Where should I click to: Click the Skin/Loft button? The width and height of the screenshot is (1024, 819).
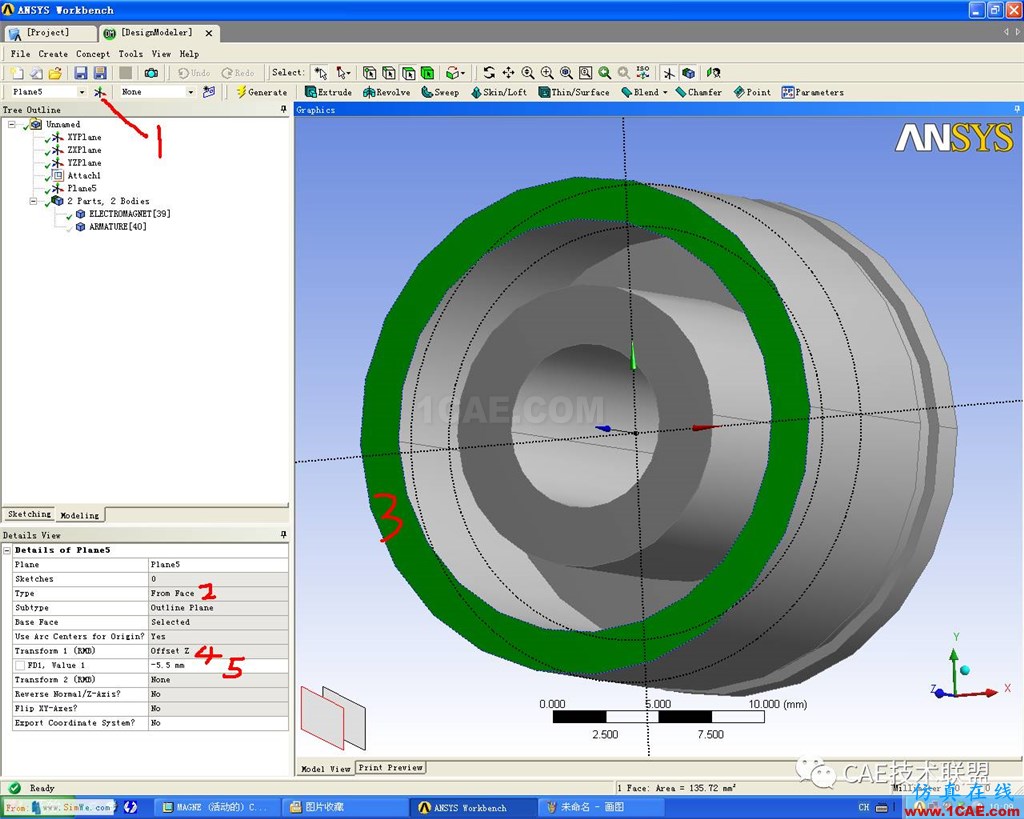click(499, 92)
